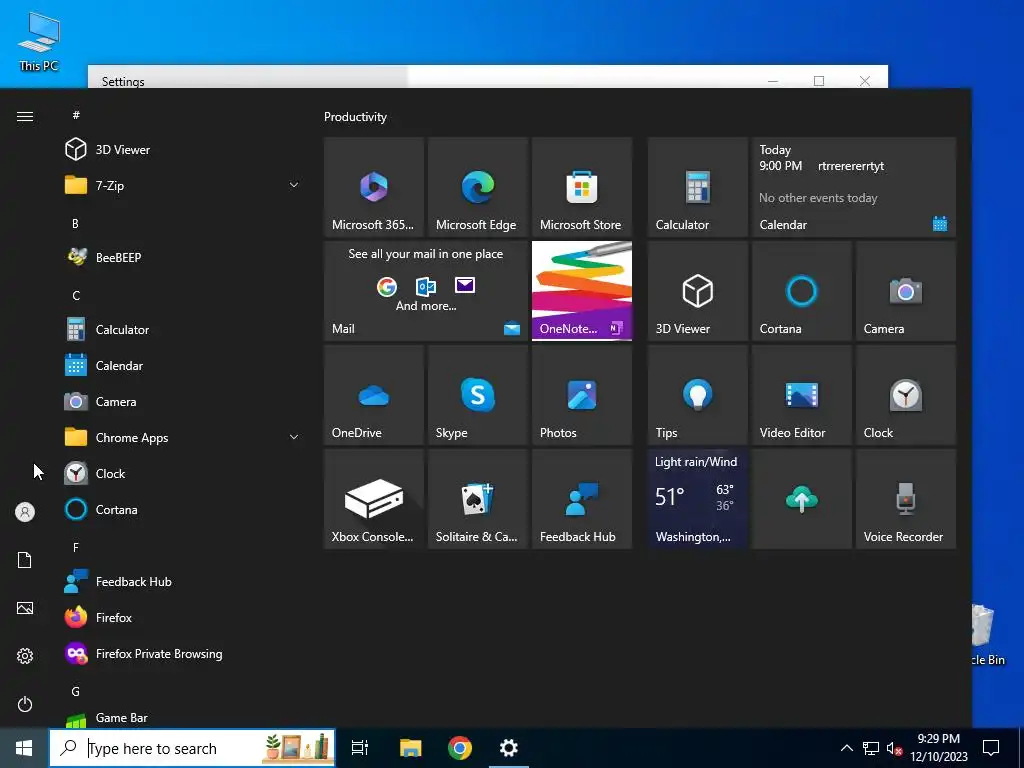Launch the Skype tile

click(x=477, y=395)
